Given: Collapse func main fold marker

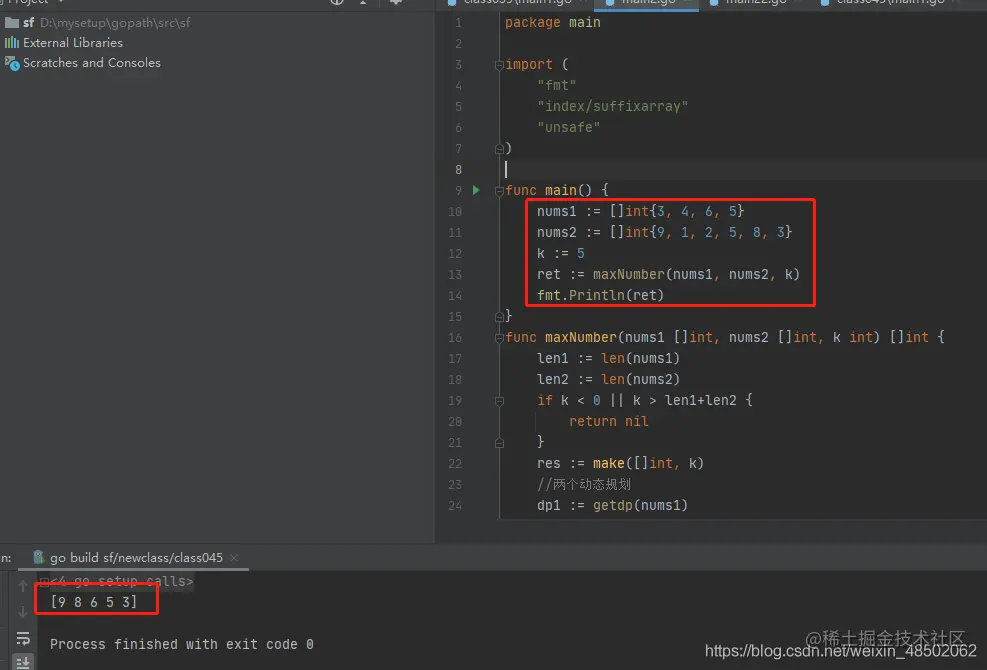Looking at the screenshot, I should pos(499,191).
